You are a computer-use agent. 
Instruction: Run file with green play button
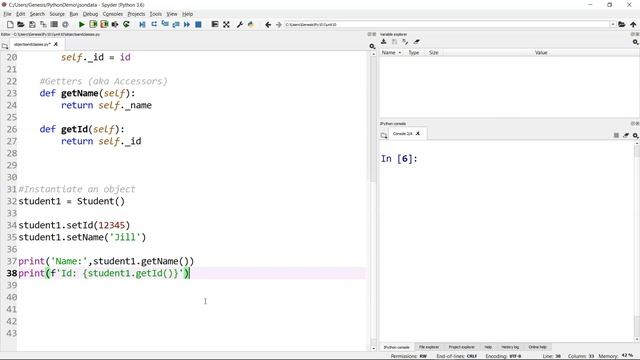pos(82,24)
